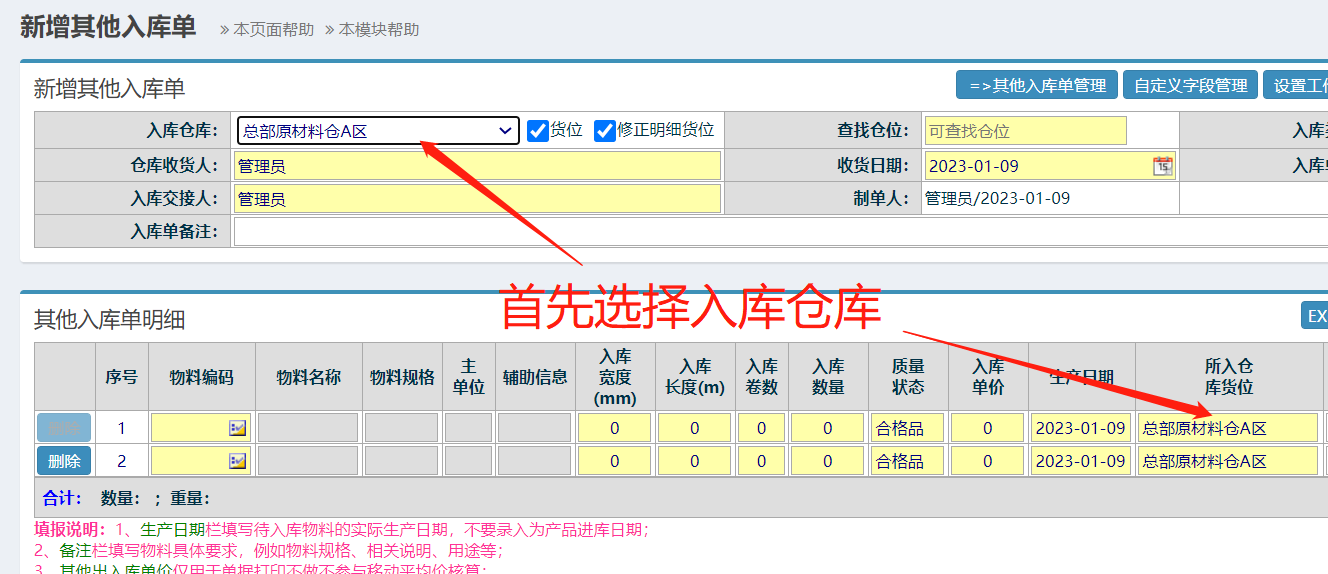1328x574 pixels.
Task: Click the 入库交接人 input field
Action: click(x=477, y=199)
